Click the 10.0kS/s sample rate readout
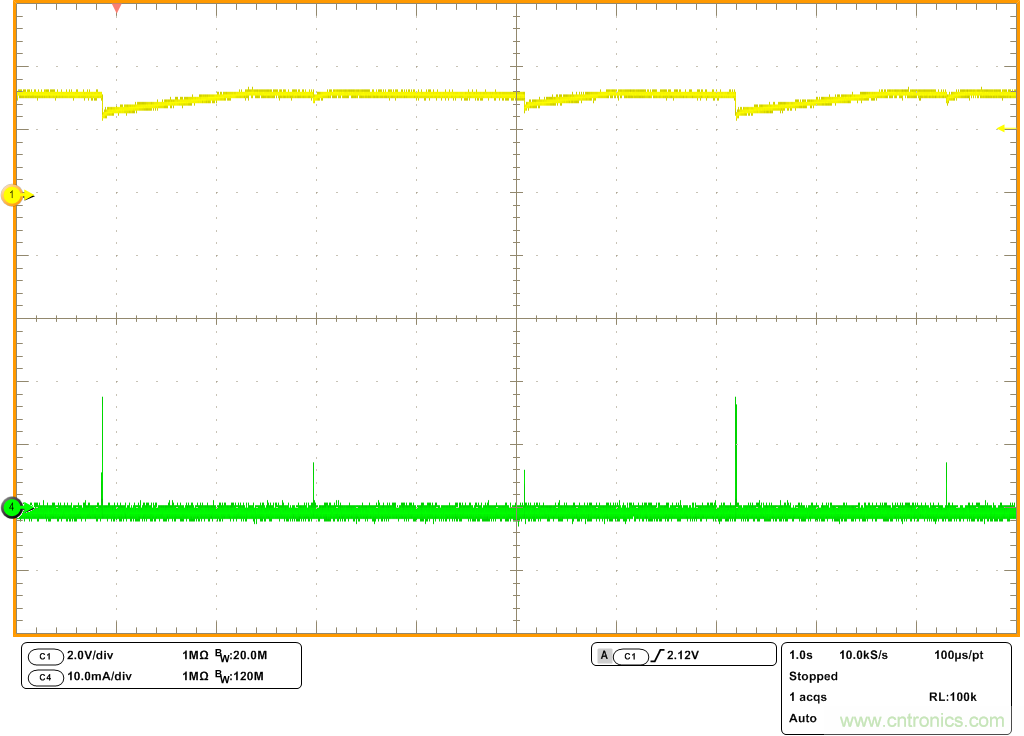1024x736 pixels. (863, 655)
